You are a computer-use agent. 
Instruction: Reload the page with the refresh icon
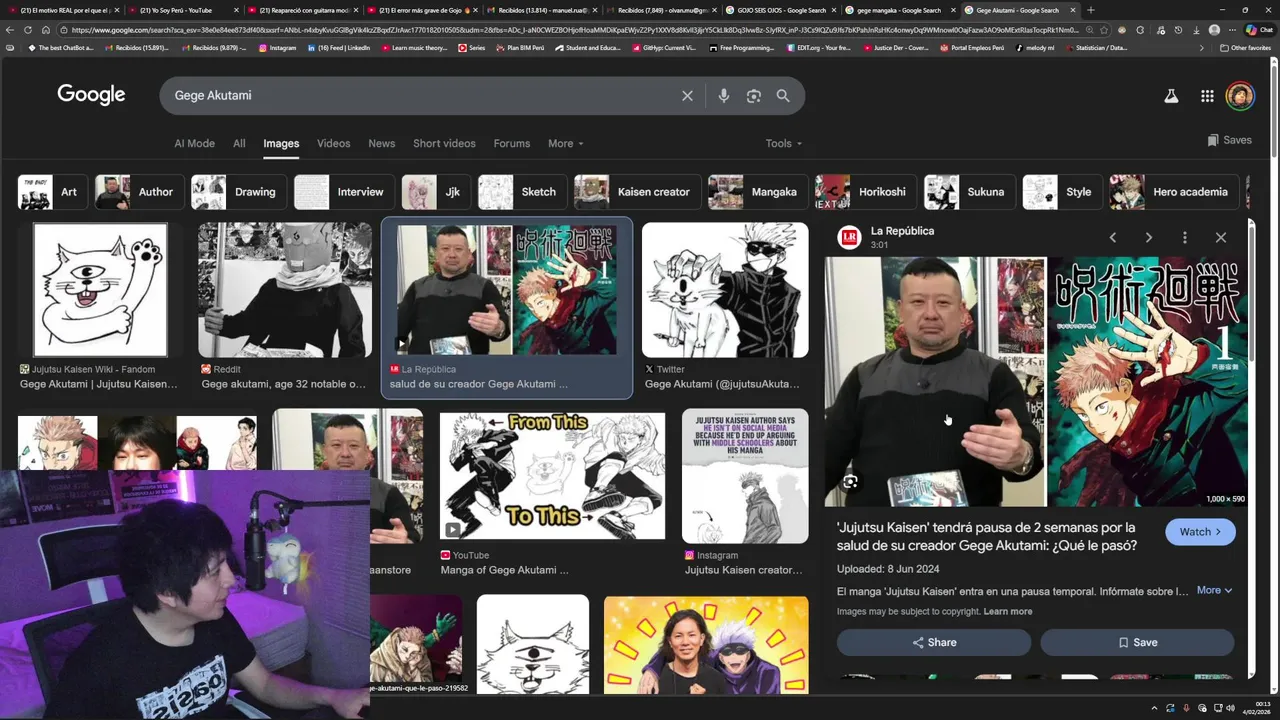(x=28, y=30)
